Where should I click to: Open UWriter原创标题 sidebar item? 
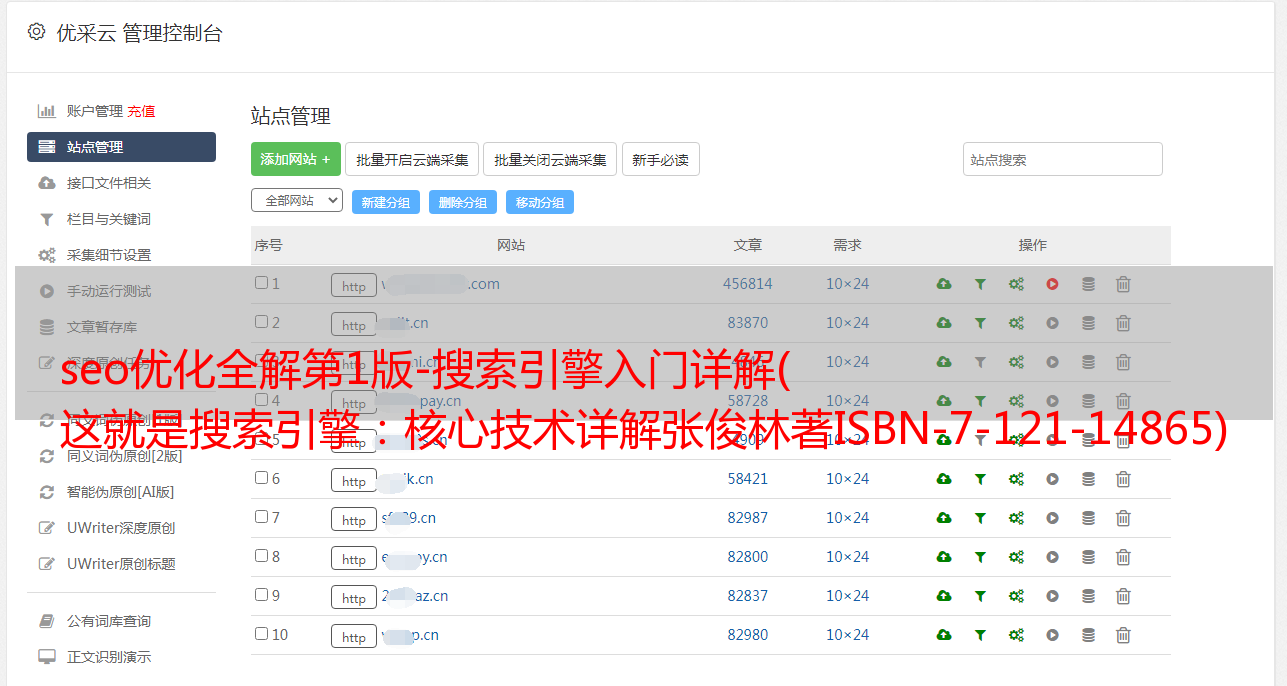coord(121,564)
